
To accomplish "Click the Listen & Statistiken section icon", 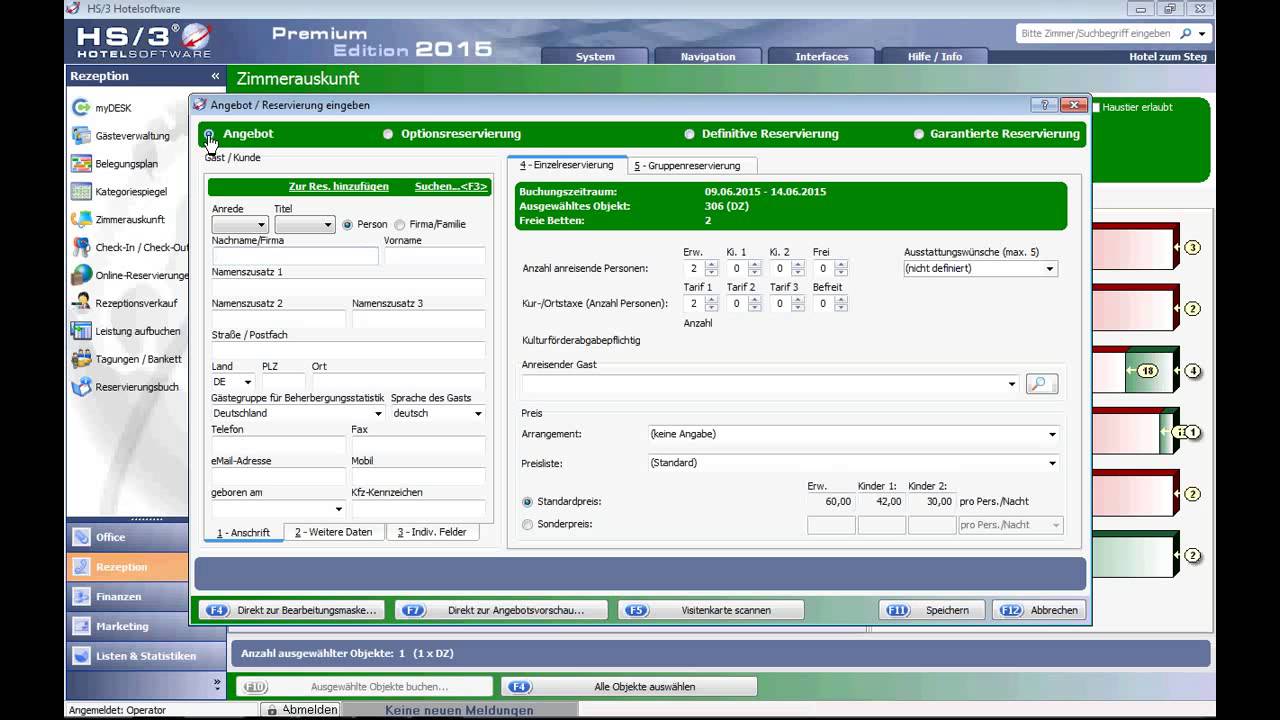I will click(x=80, y=656).
